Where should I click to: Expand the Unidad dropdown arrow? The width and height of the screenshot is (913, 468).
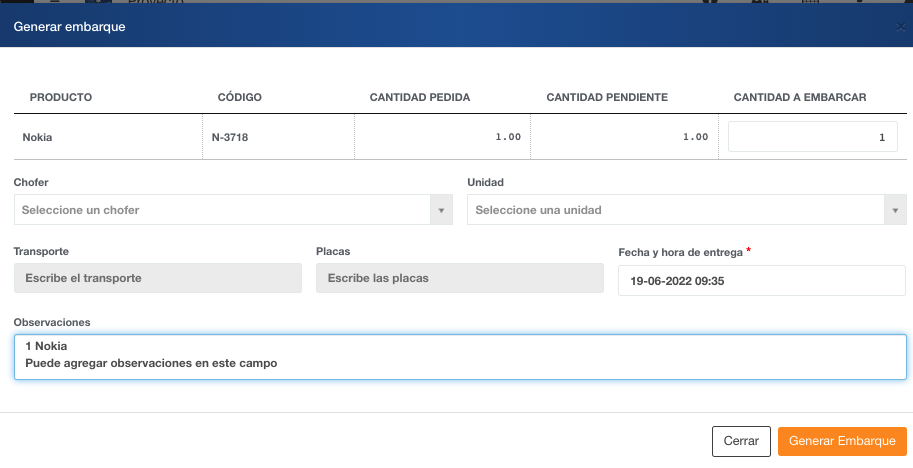[x=895, y=210]
